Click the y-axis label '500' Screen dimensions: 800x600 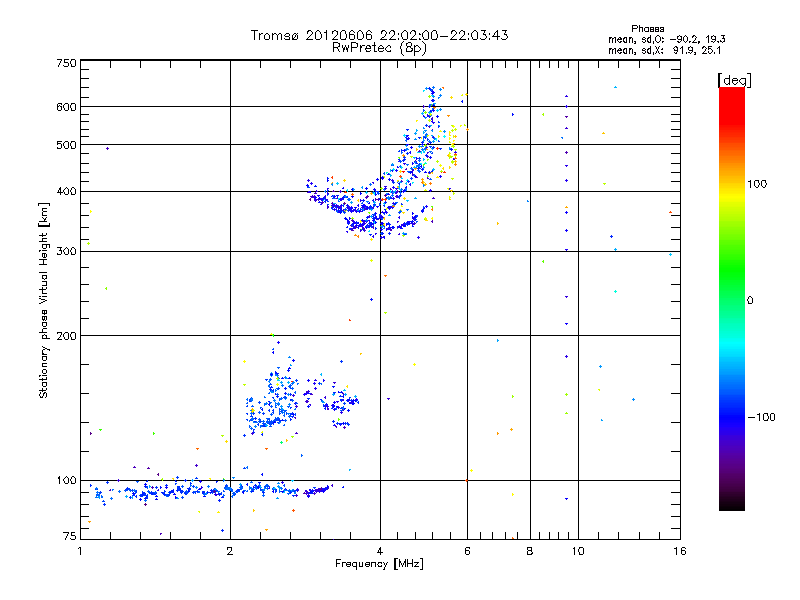click(66, 145)
